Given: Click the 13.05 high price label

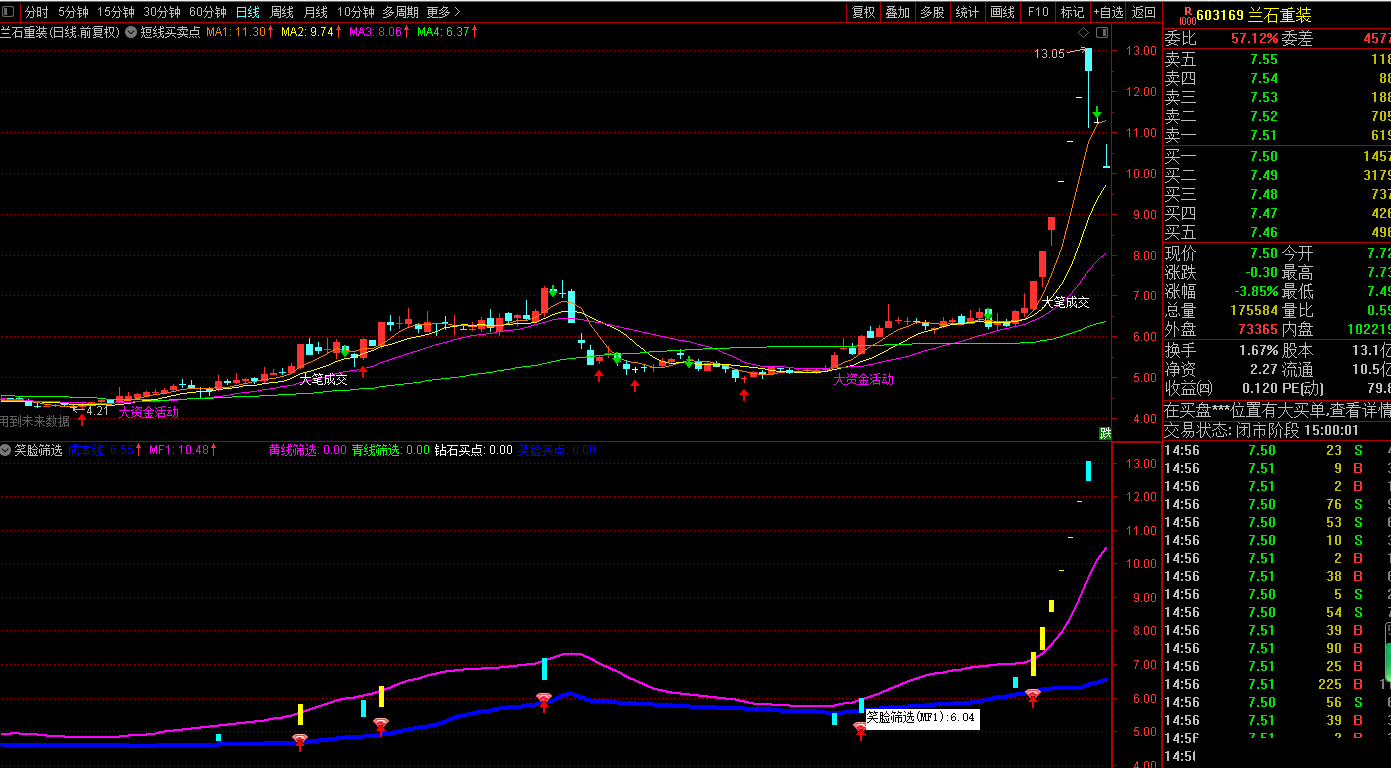Looking at the screenshot, I should click(x=1049, y=54).
